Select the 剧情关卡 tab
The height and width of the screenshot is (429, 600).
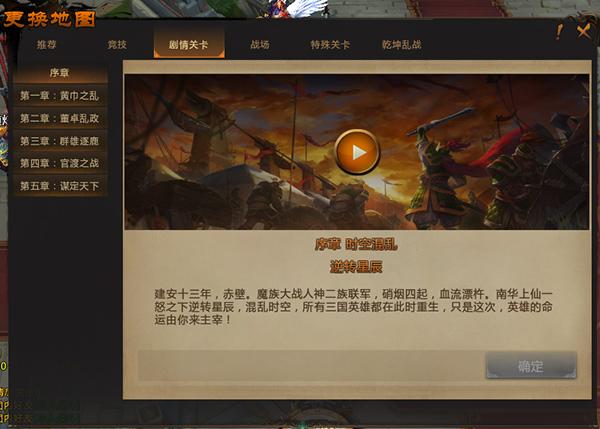tap(189, 44)
